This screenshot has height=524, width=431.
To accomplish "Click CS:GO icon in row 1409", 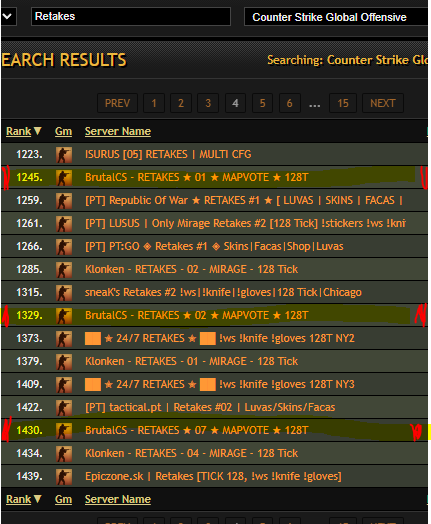I will (x=64, y=385).
